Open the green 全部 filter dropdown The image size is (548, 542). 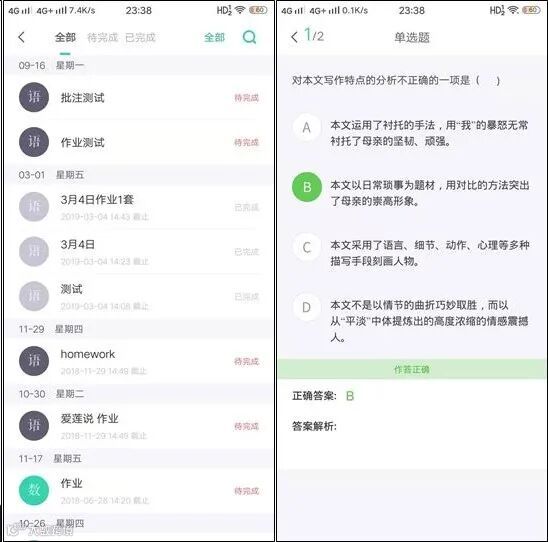(x=214, y=37)
